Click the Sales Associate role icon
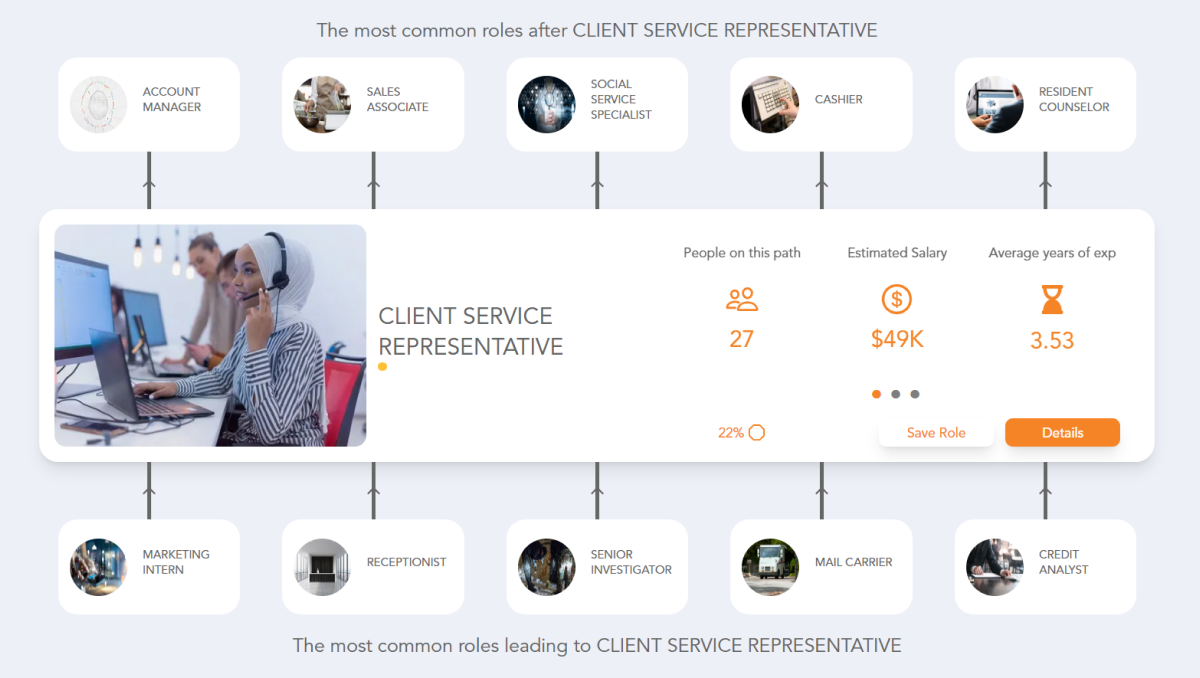Image resolution: width=1200 pixels, height=678 pixels. pos(322,104)
